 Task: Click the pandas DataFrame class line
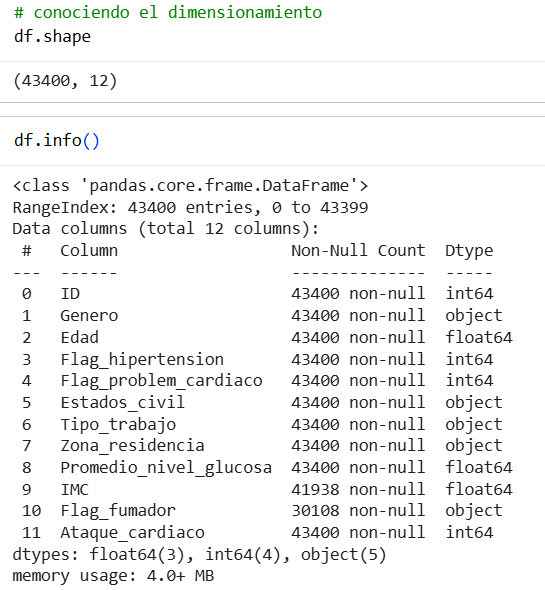click(190, 186)
